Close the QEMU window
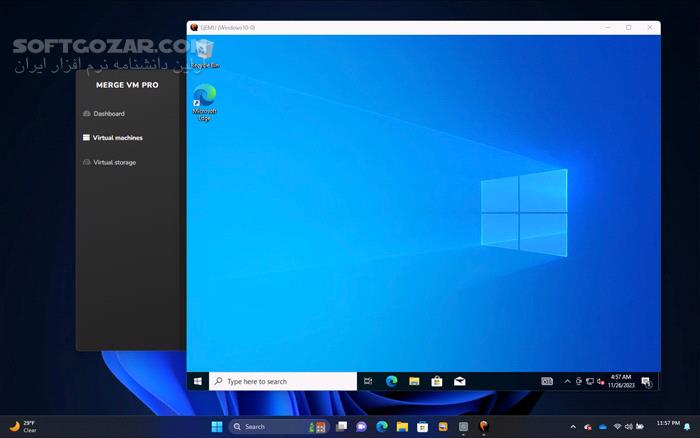Viewport: 700px width, 438px height. [650, 28]
